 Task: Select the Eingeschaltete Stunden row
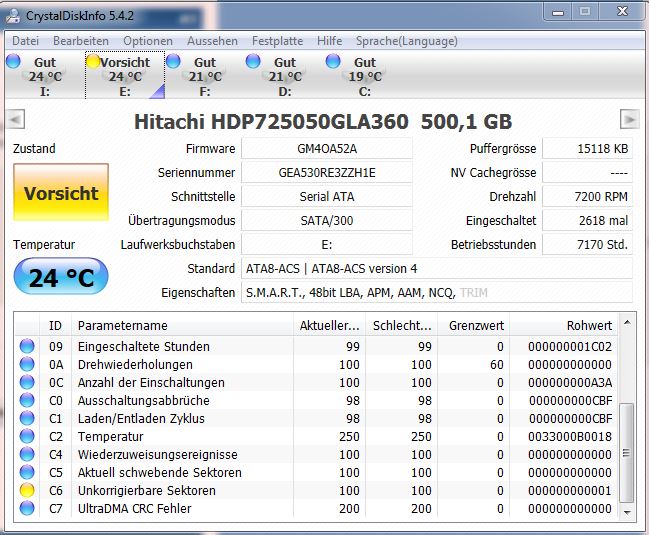click(317, 346)
